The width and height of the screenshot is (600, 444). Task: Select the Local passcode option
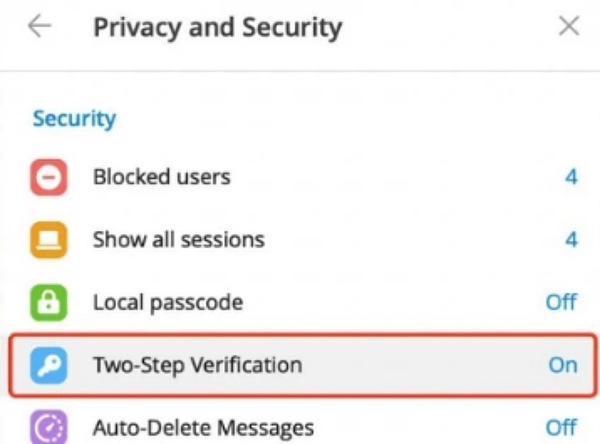[167, 302]
